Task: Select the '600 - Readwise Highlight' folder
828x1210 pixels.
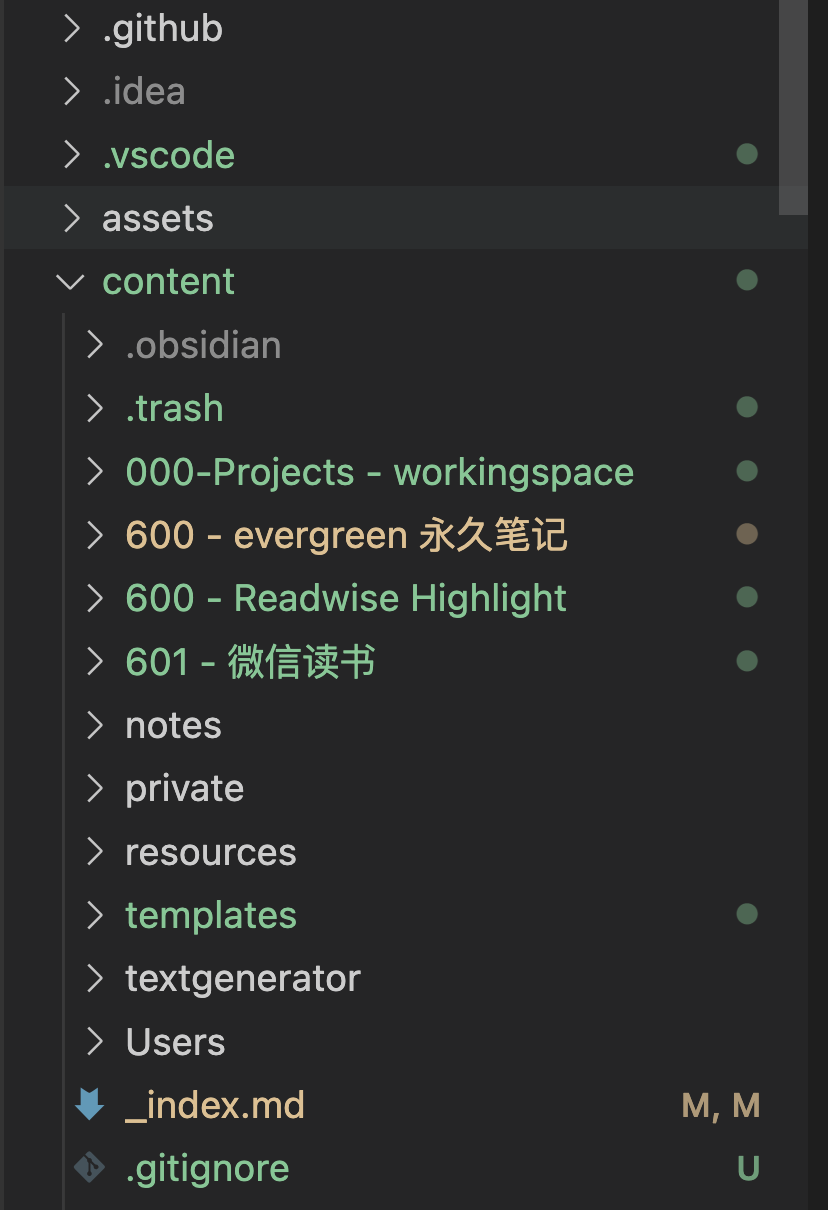Action: click(346, 597)
